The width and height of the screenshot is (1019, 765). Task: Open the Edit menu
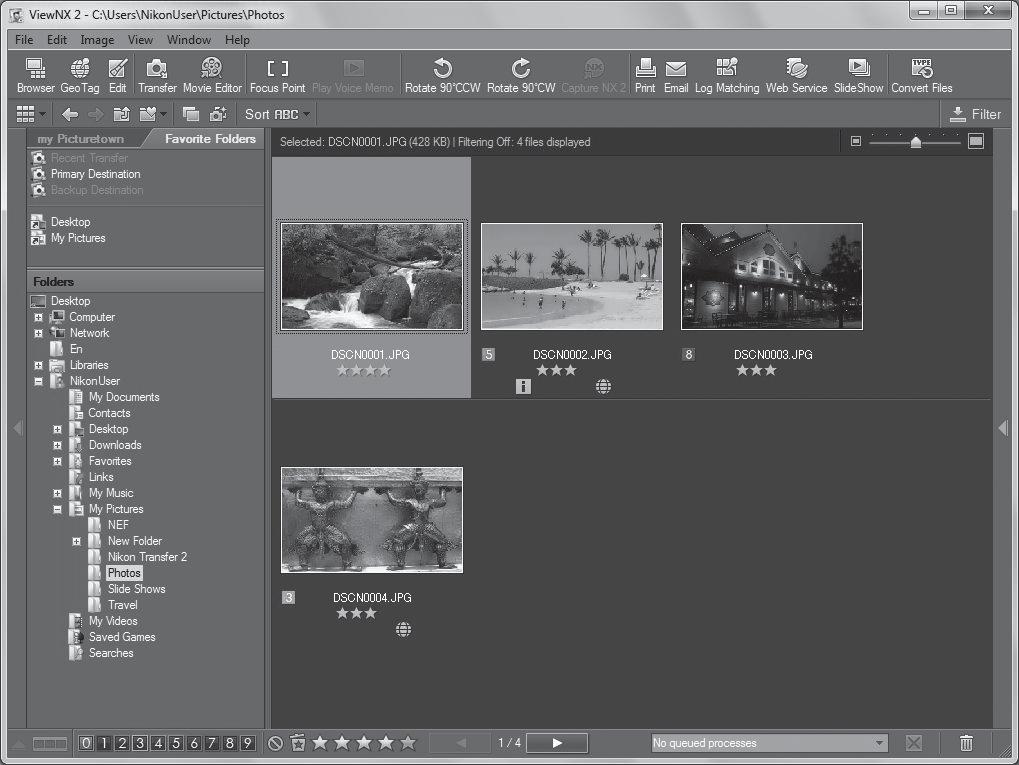57,40
